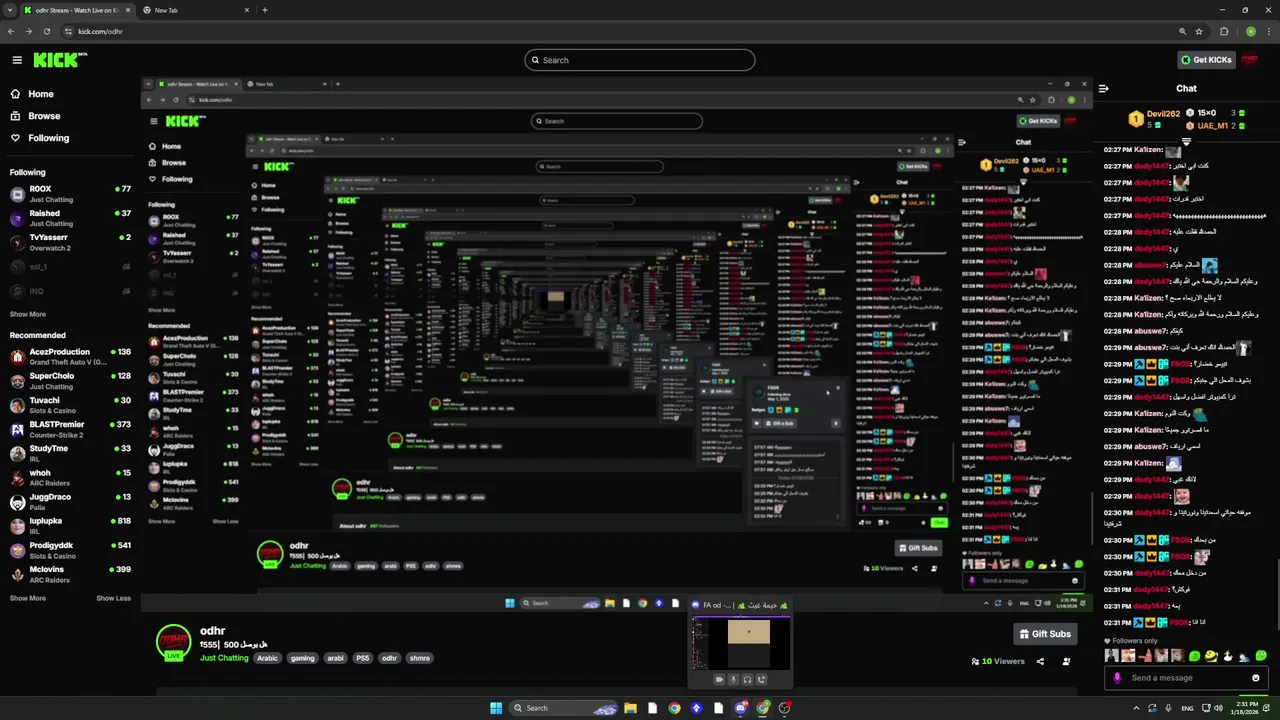Image resolution: width=1280 pixels, height=720 pixels.
Task: Click the purple chat identity icon
Action: [1117, 678]
